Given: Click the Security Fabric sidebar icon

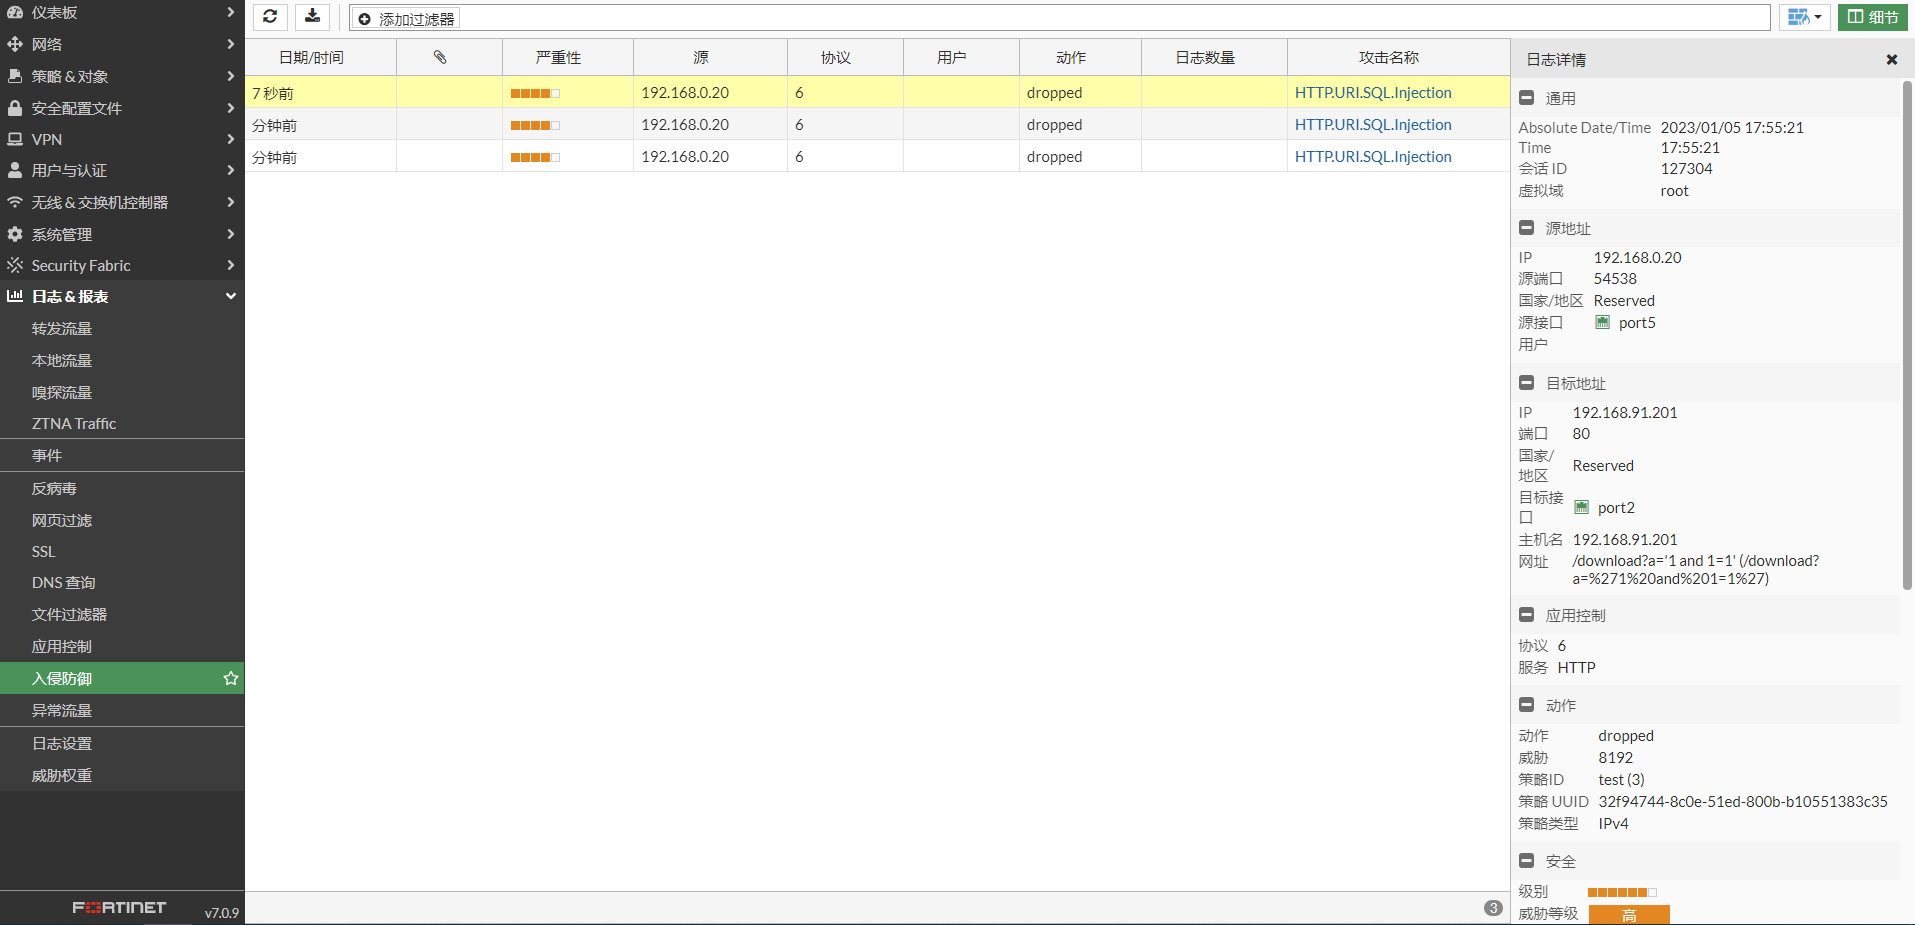Looking at the screenshot, I should point(15,265).
